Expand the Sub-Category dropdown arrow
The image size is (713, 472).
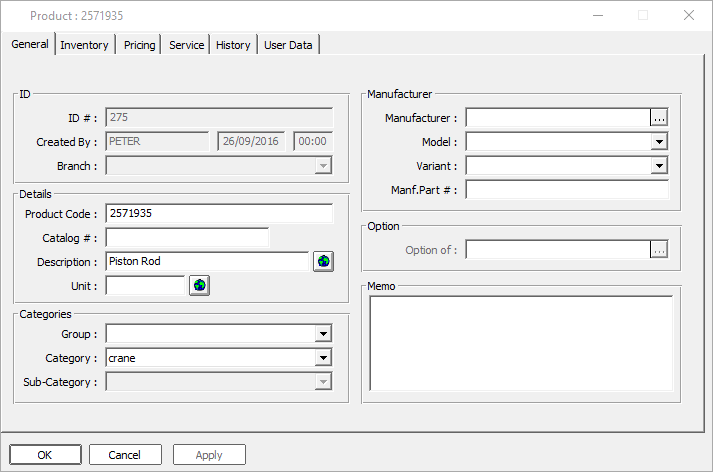coord(323,382)
